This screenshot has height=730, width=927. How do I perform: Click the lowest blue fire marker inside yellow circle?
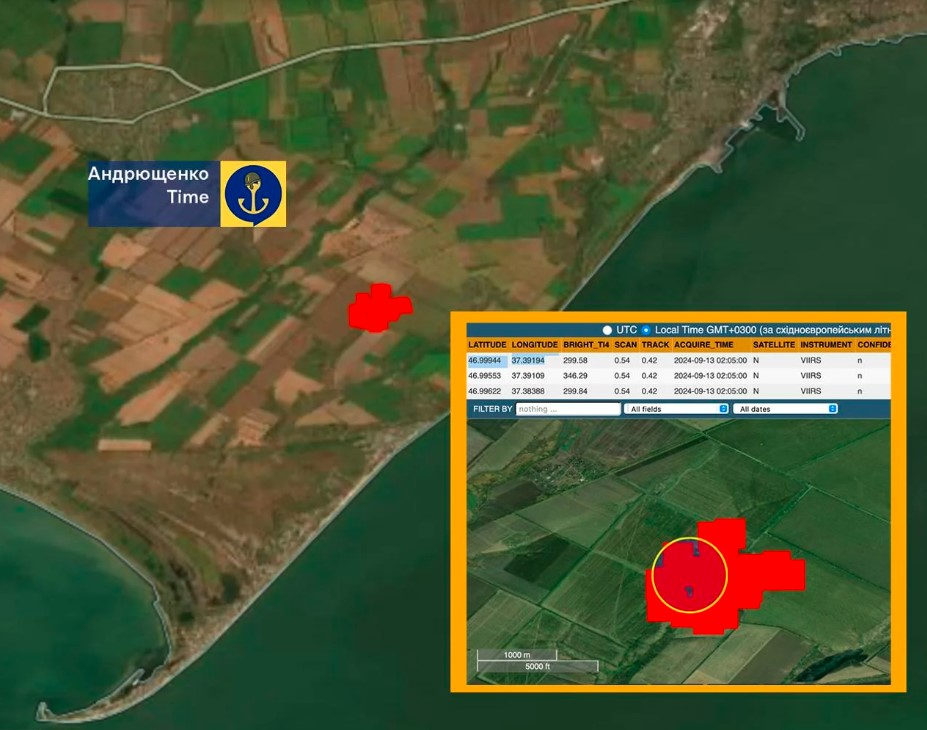click(689, 591)
